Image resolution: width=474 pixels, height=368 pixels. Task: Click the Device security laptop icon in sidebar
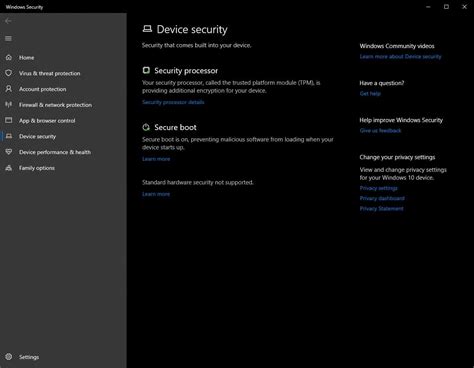pyautogui.click(x=9, y=136)
